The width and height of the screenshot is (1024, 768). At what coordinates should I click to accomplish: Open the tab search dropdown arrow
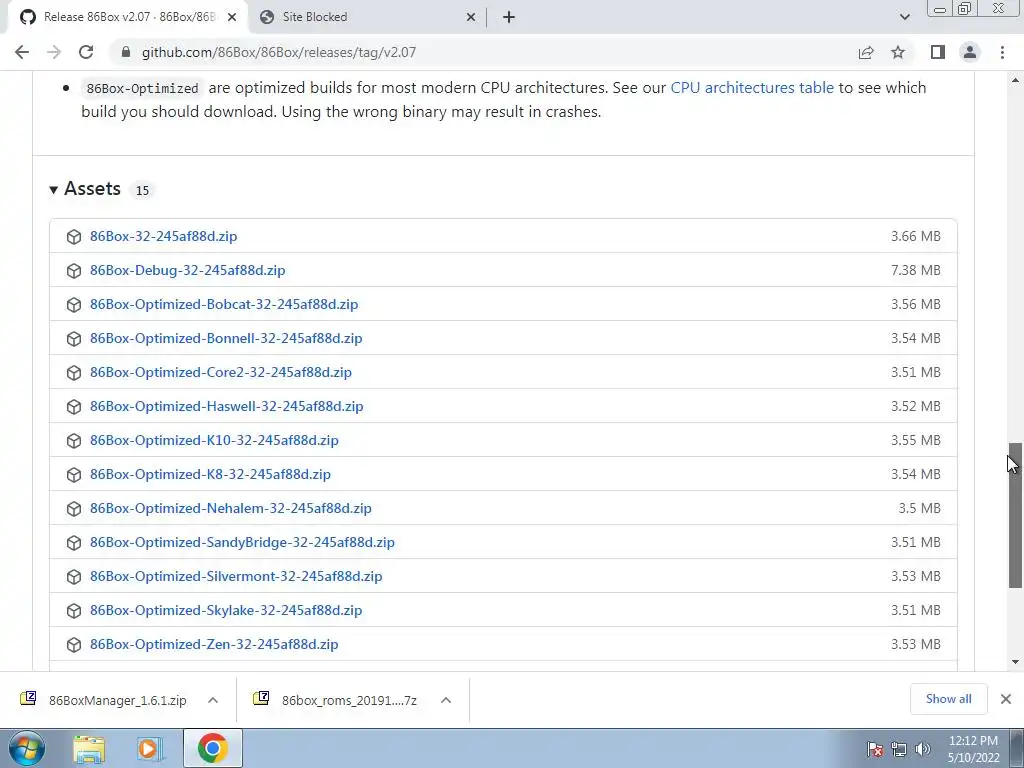[904, 17]
